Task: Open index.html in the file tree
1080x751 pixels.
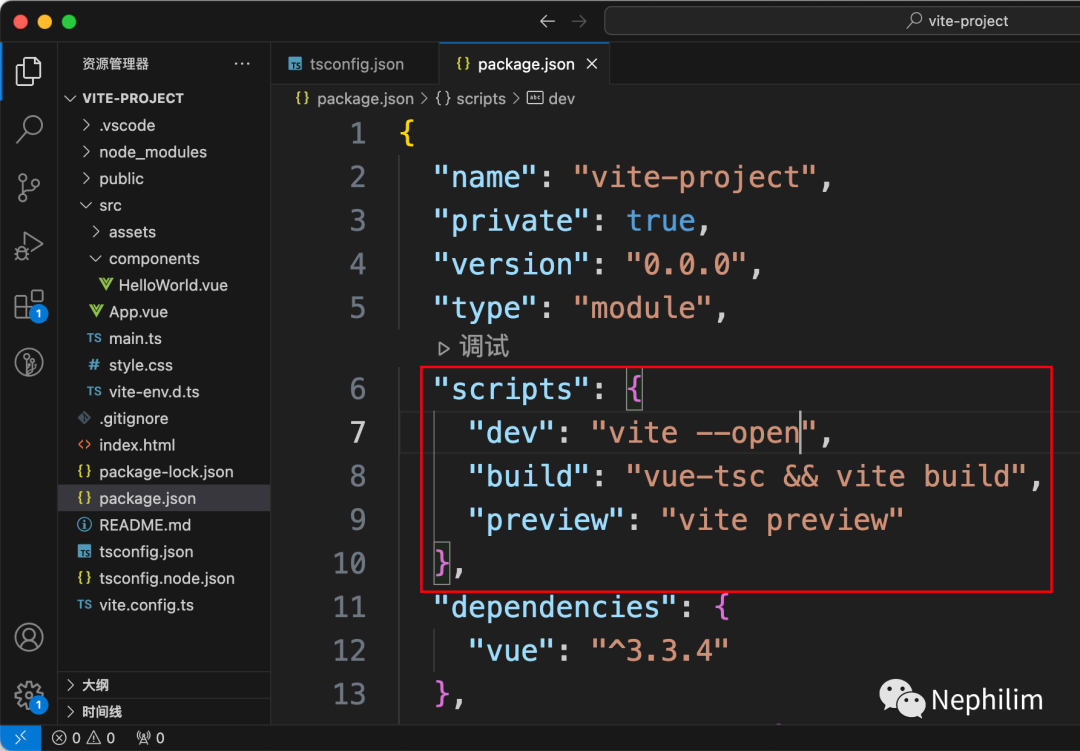Action: click(x=164, y=445)
